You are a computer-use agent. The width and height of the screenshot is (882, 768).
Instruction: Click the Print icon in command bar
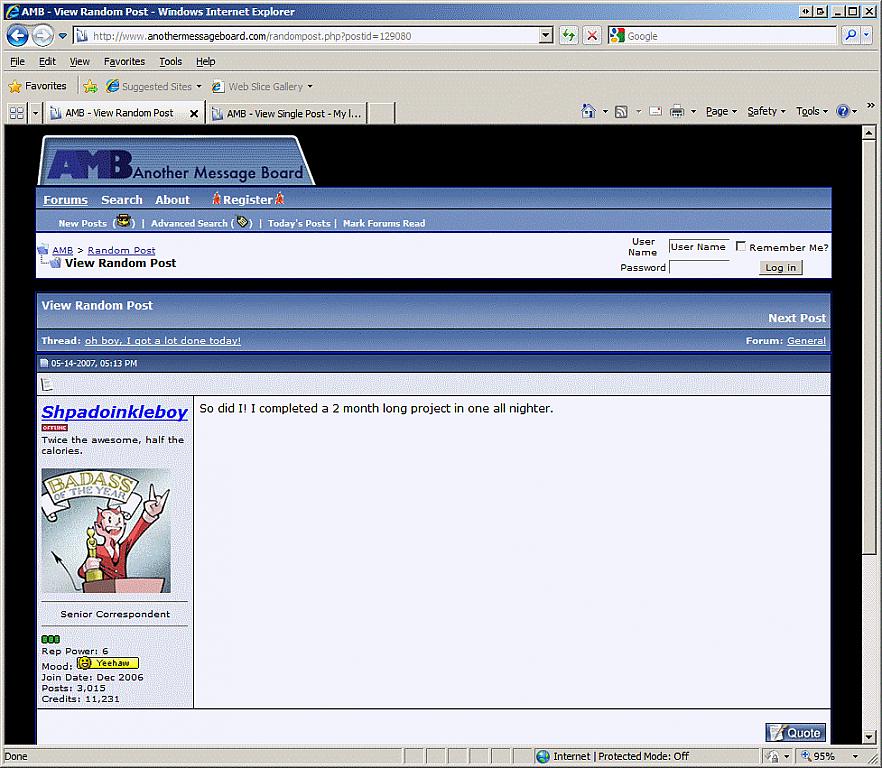[x=676, y=112]
